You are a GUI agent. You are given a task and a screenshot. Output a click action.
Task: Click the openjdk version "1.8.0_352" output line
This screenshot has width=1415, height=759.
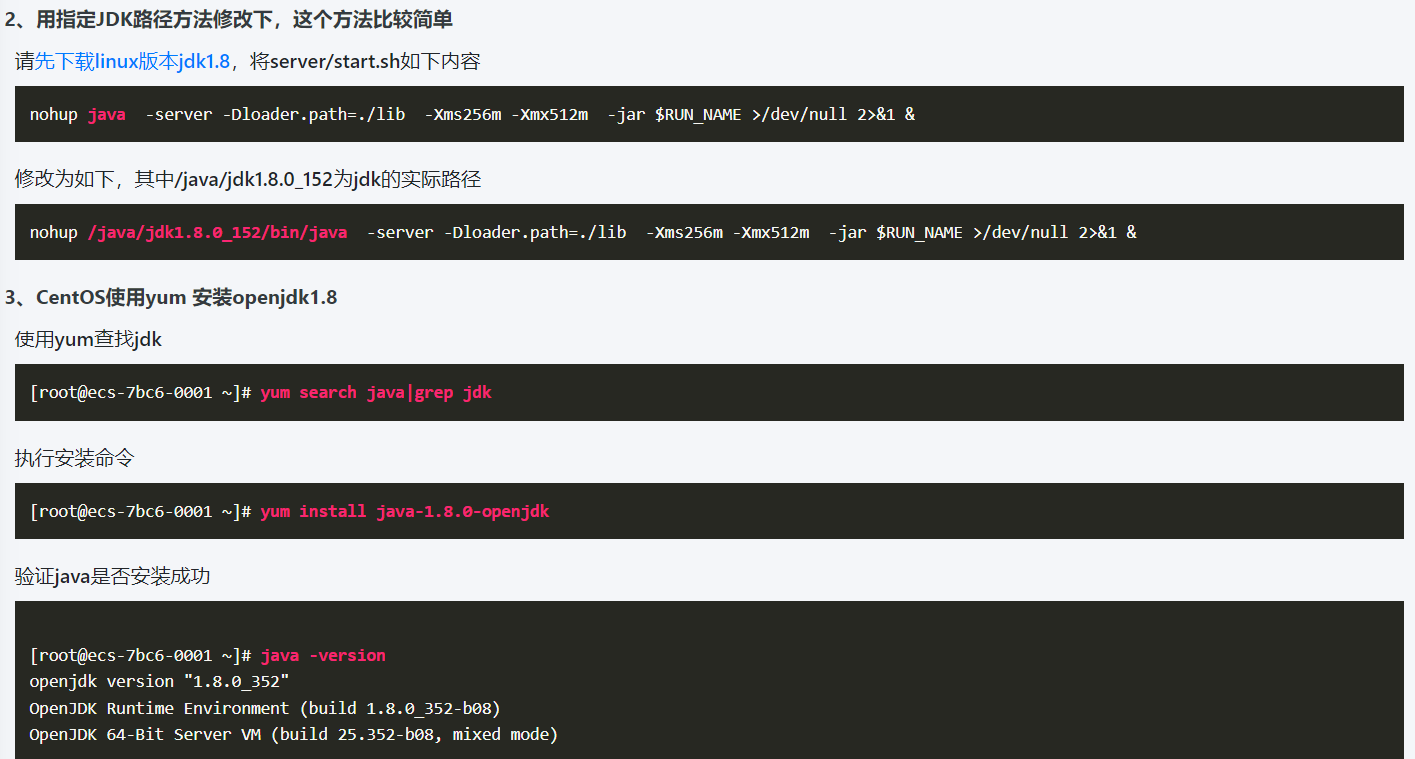point(159,681)
